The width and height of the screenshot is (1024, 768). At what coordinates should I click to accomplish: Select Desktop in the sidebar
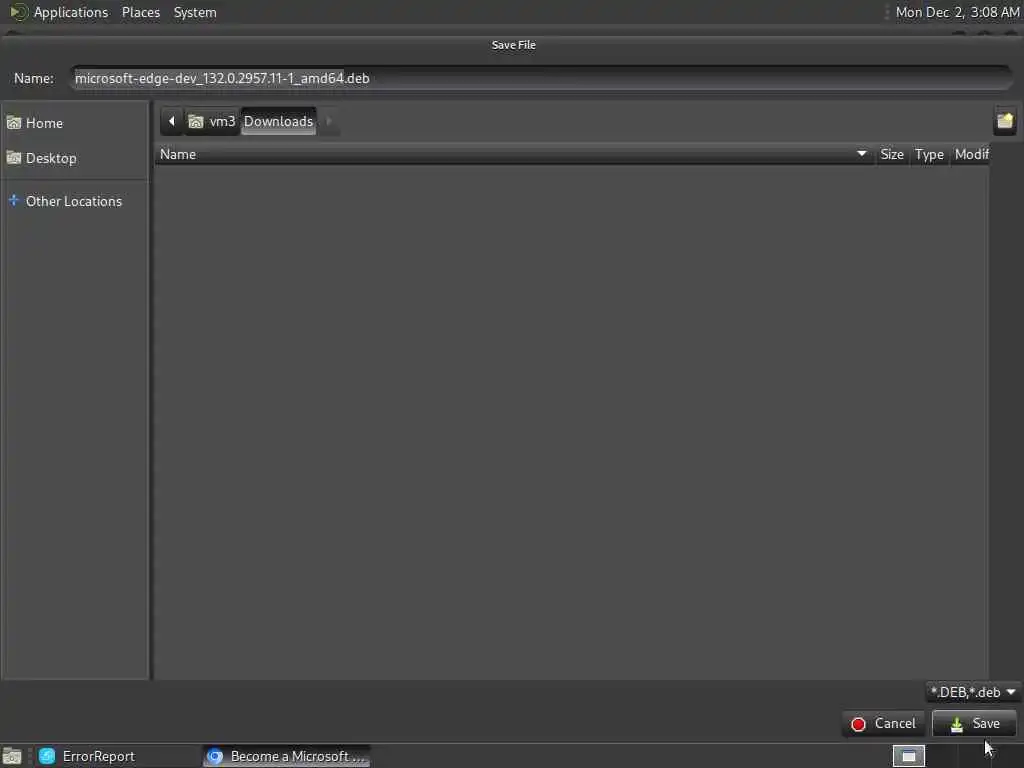coord(74,158)
